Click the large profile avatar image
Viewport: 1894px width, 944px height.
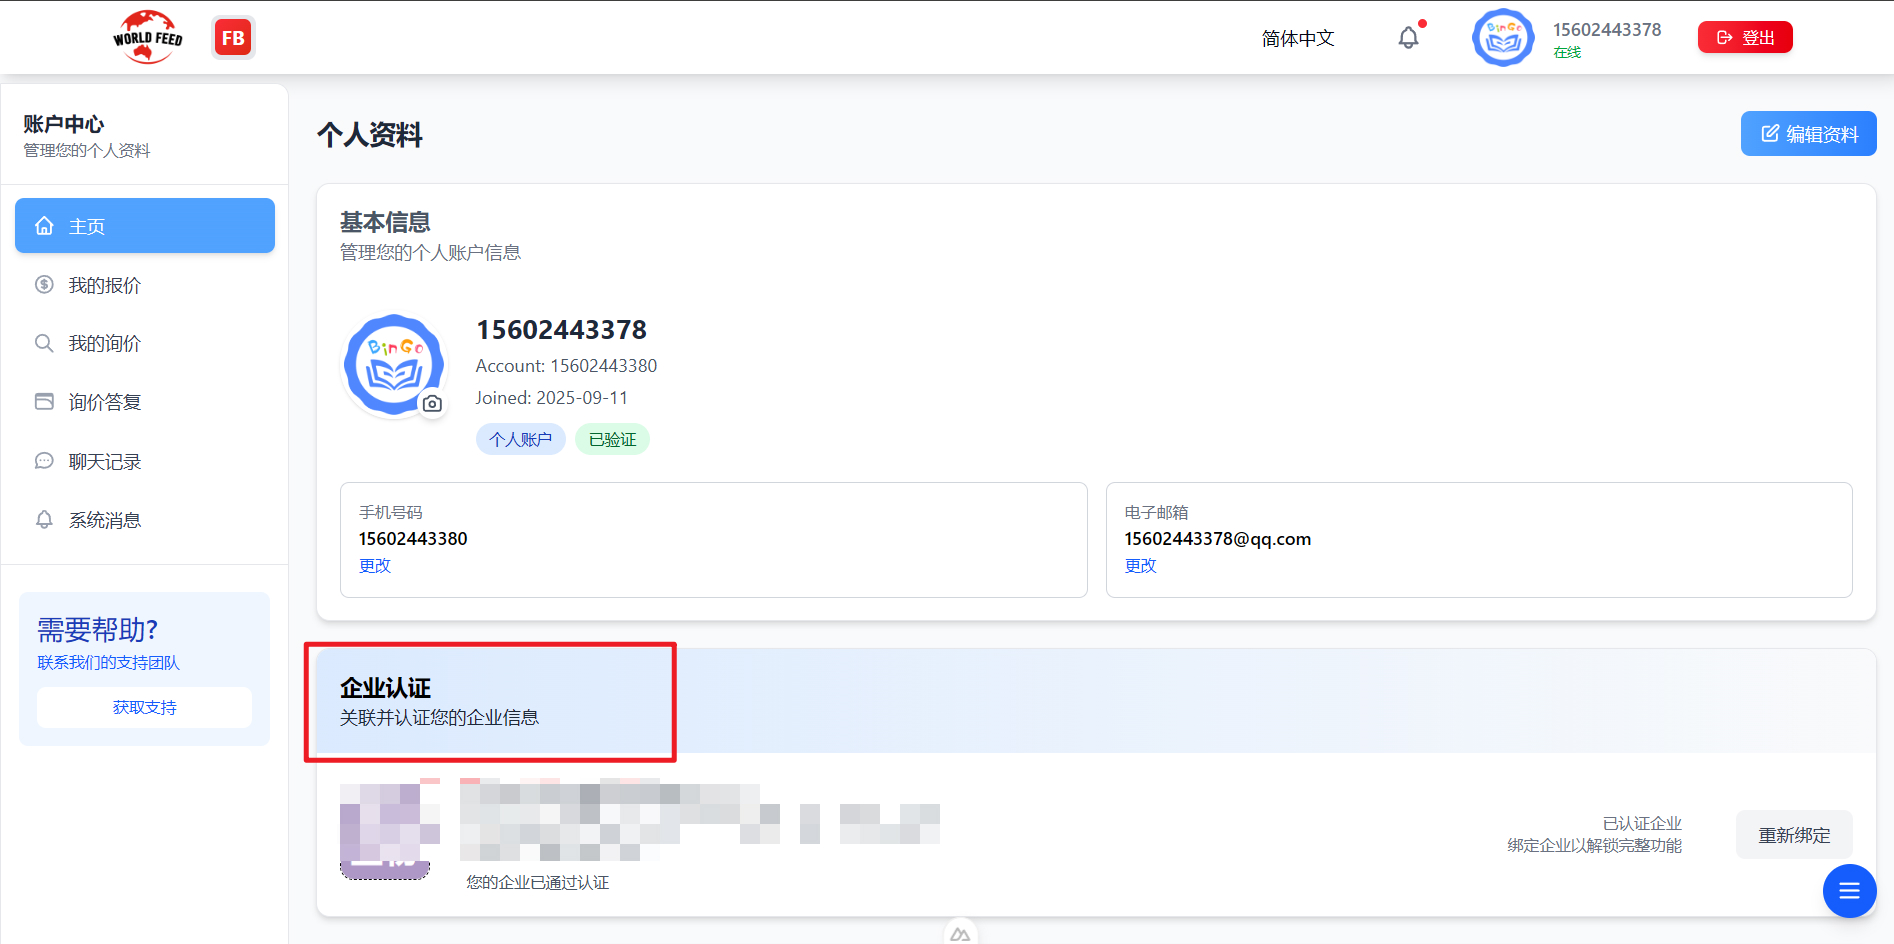coord(393,364)
